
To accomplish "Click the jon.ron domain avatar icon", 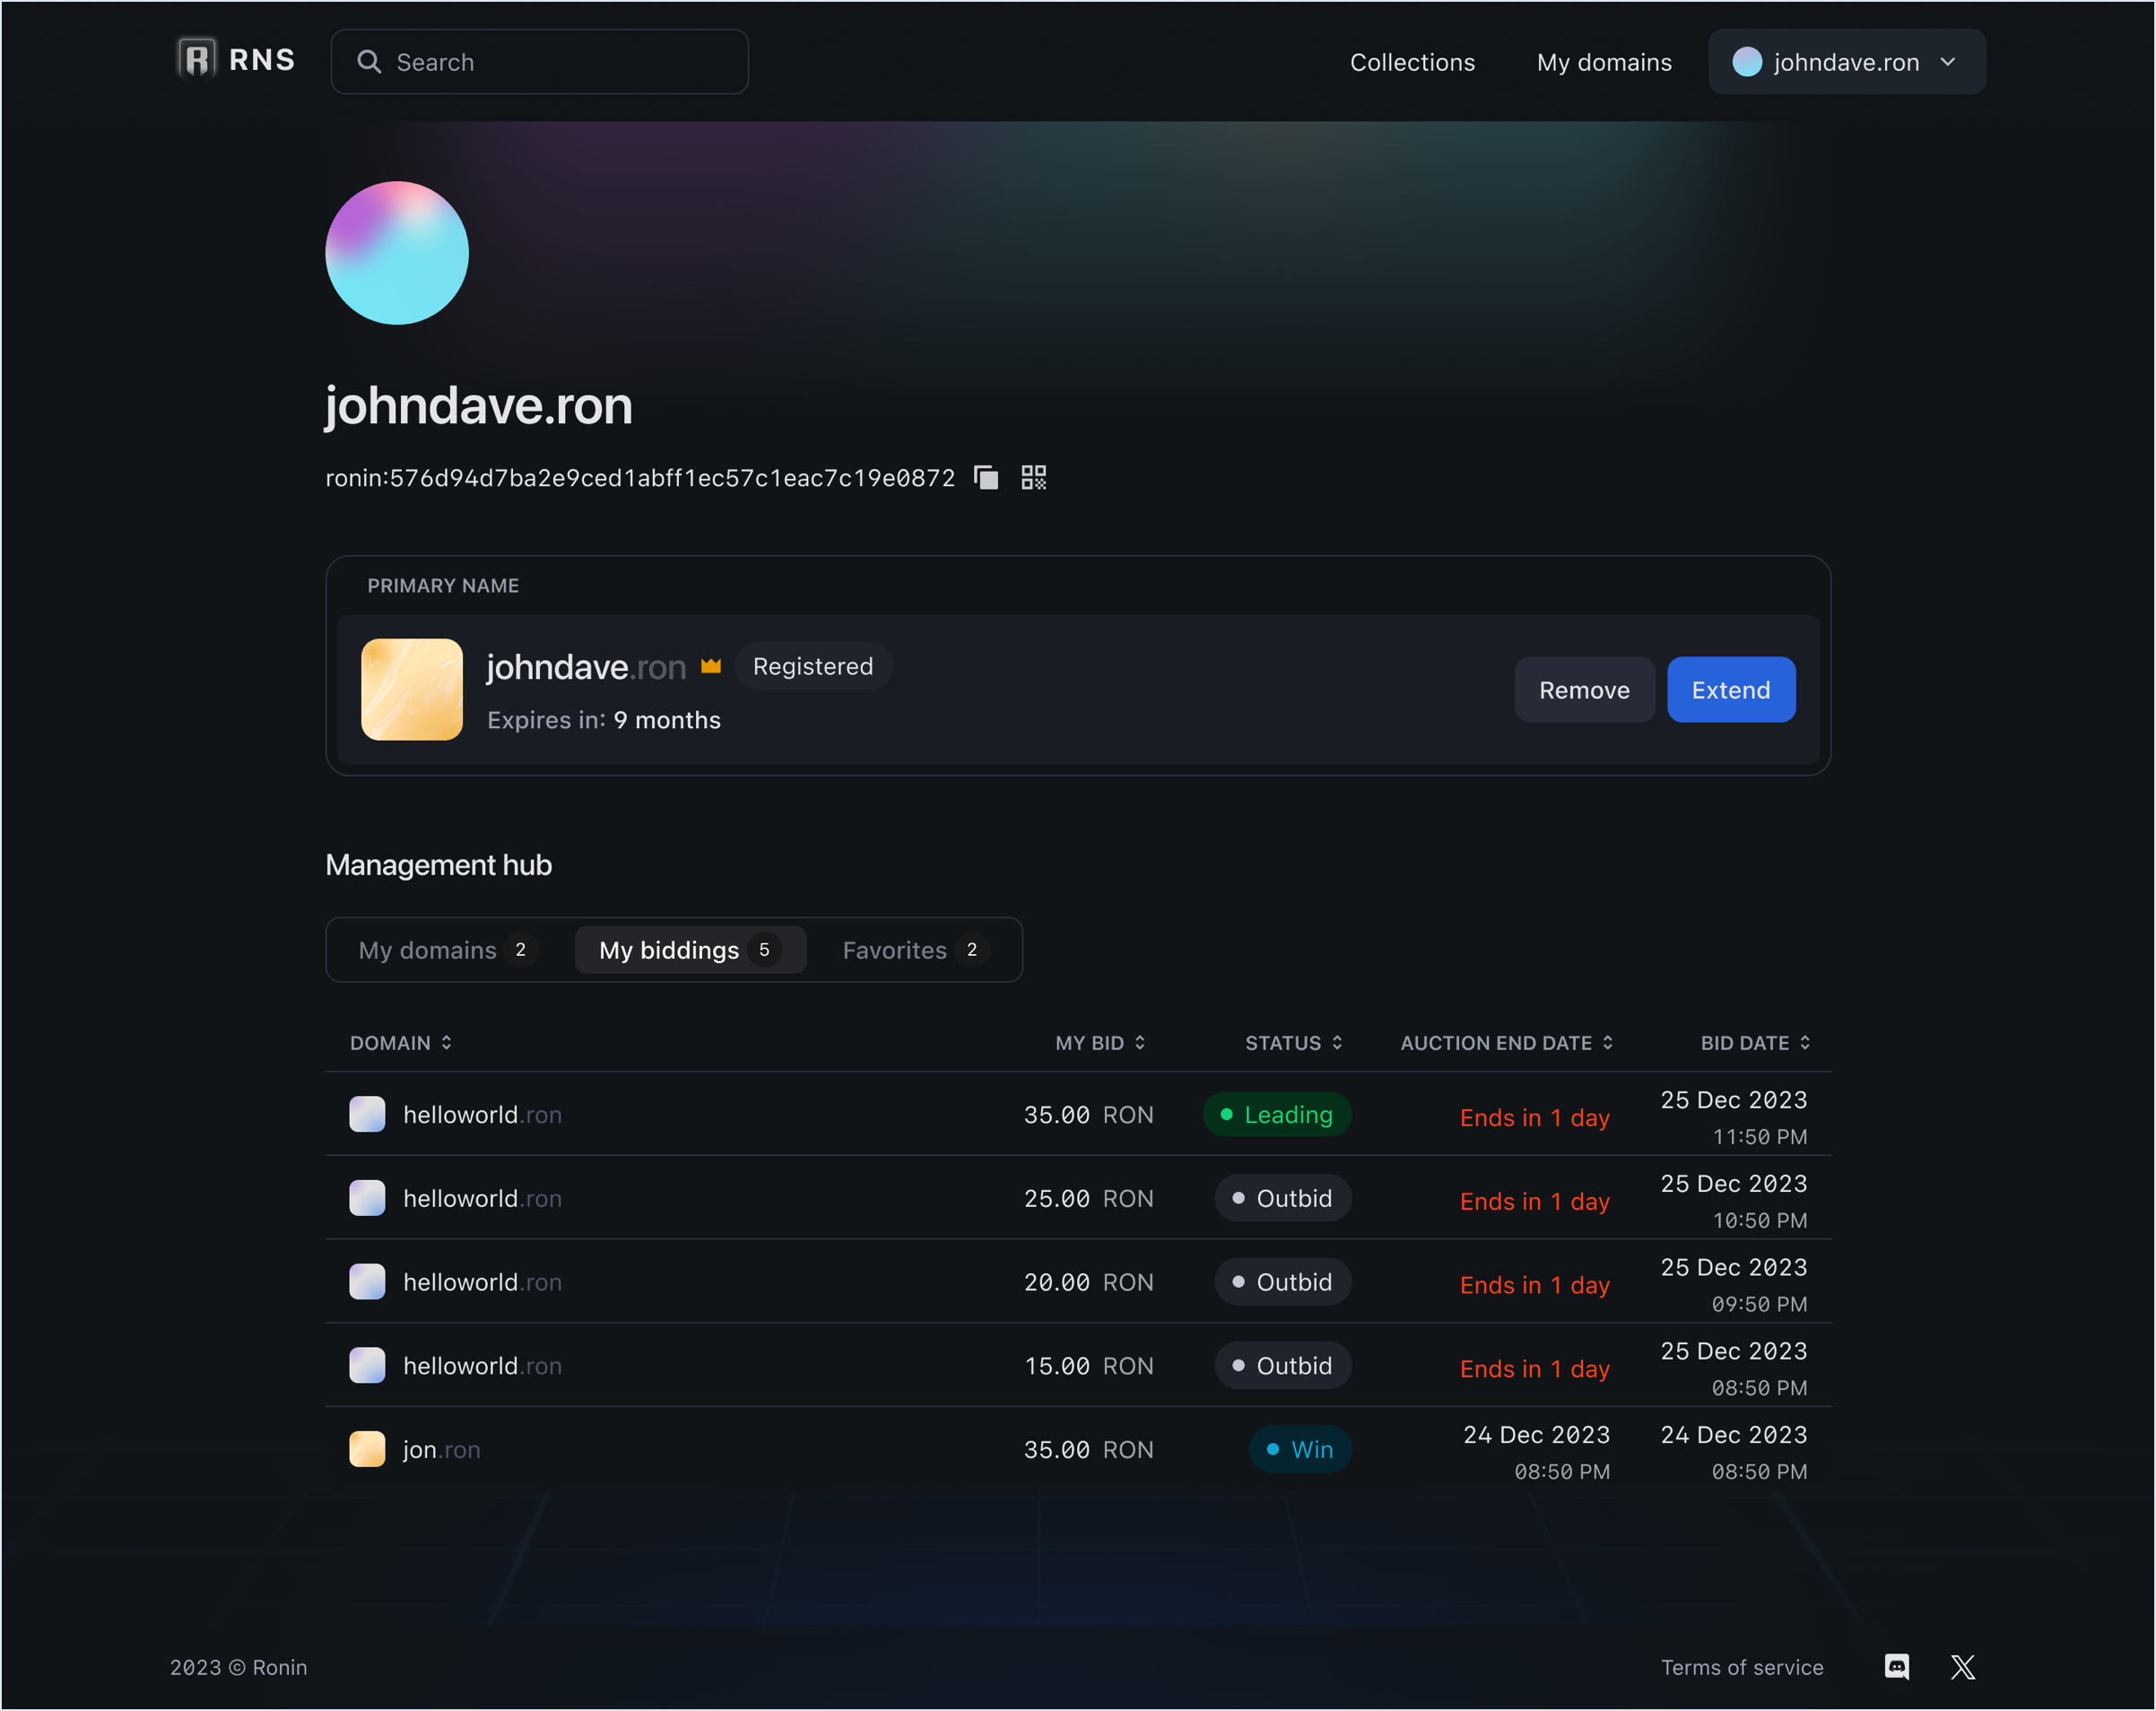I will pos(367,1449).
